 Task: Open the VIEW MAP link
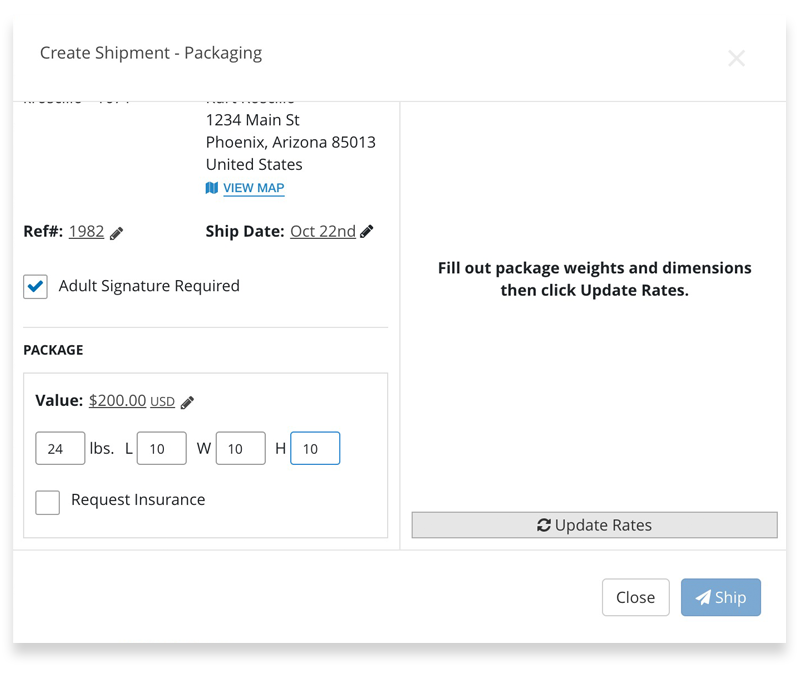(x=254, y=188)
